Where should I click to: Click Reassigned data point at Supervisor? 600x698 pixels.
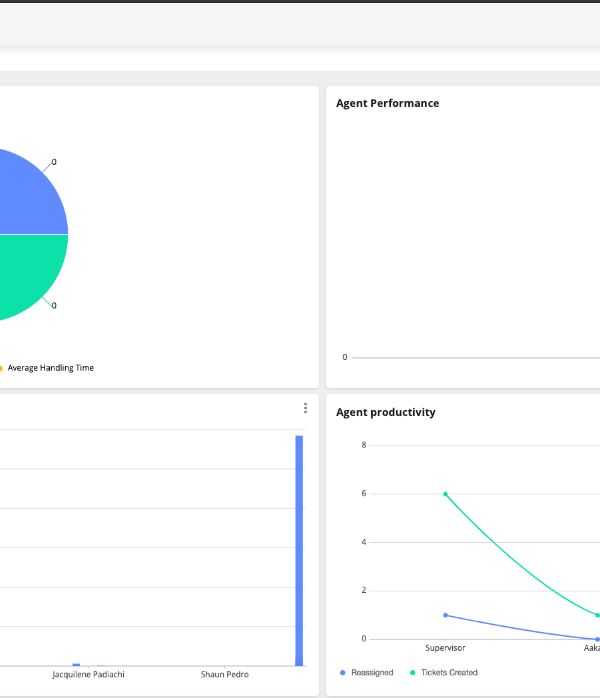click(x=446, y=615)
